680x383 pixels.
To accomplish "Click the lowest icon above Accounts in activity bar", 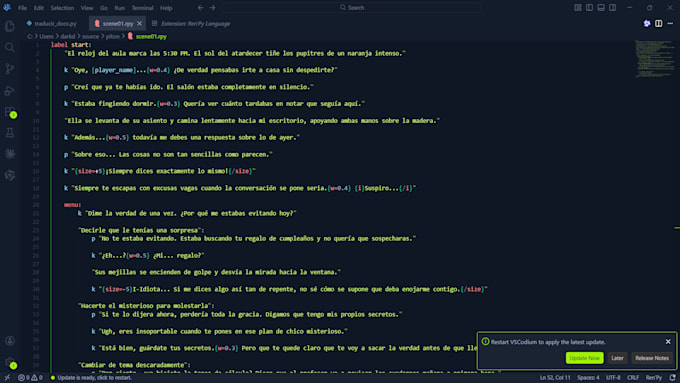I will tap(10, 175).
